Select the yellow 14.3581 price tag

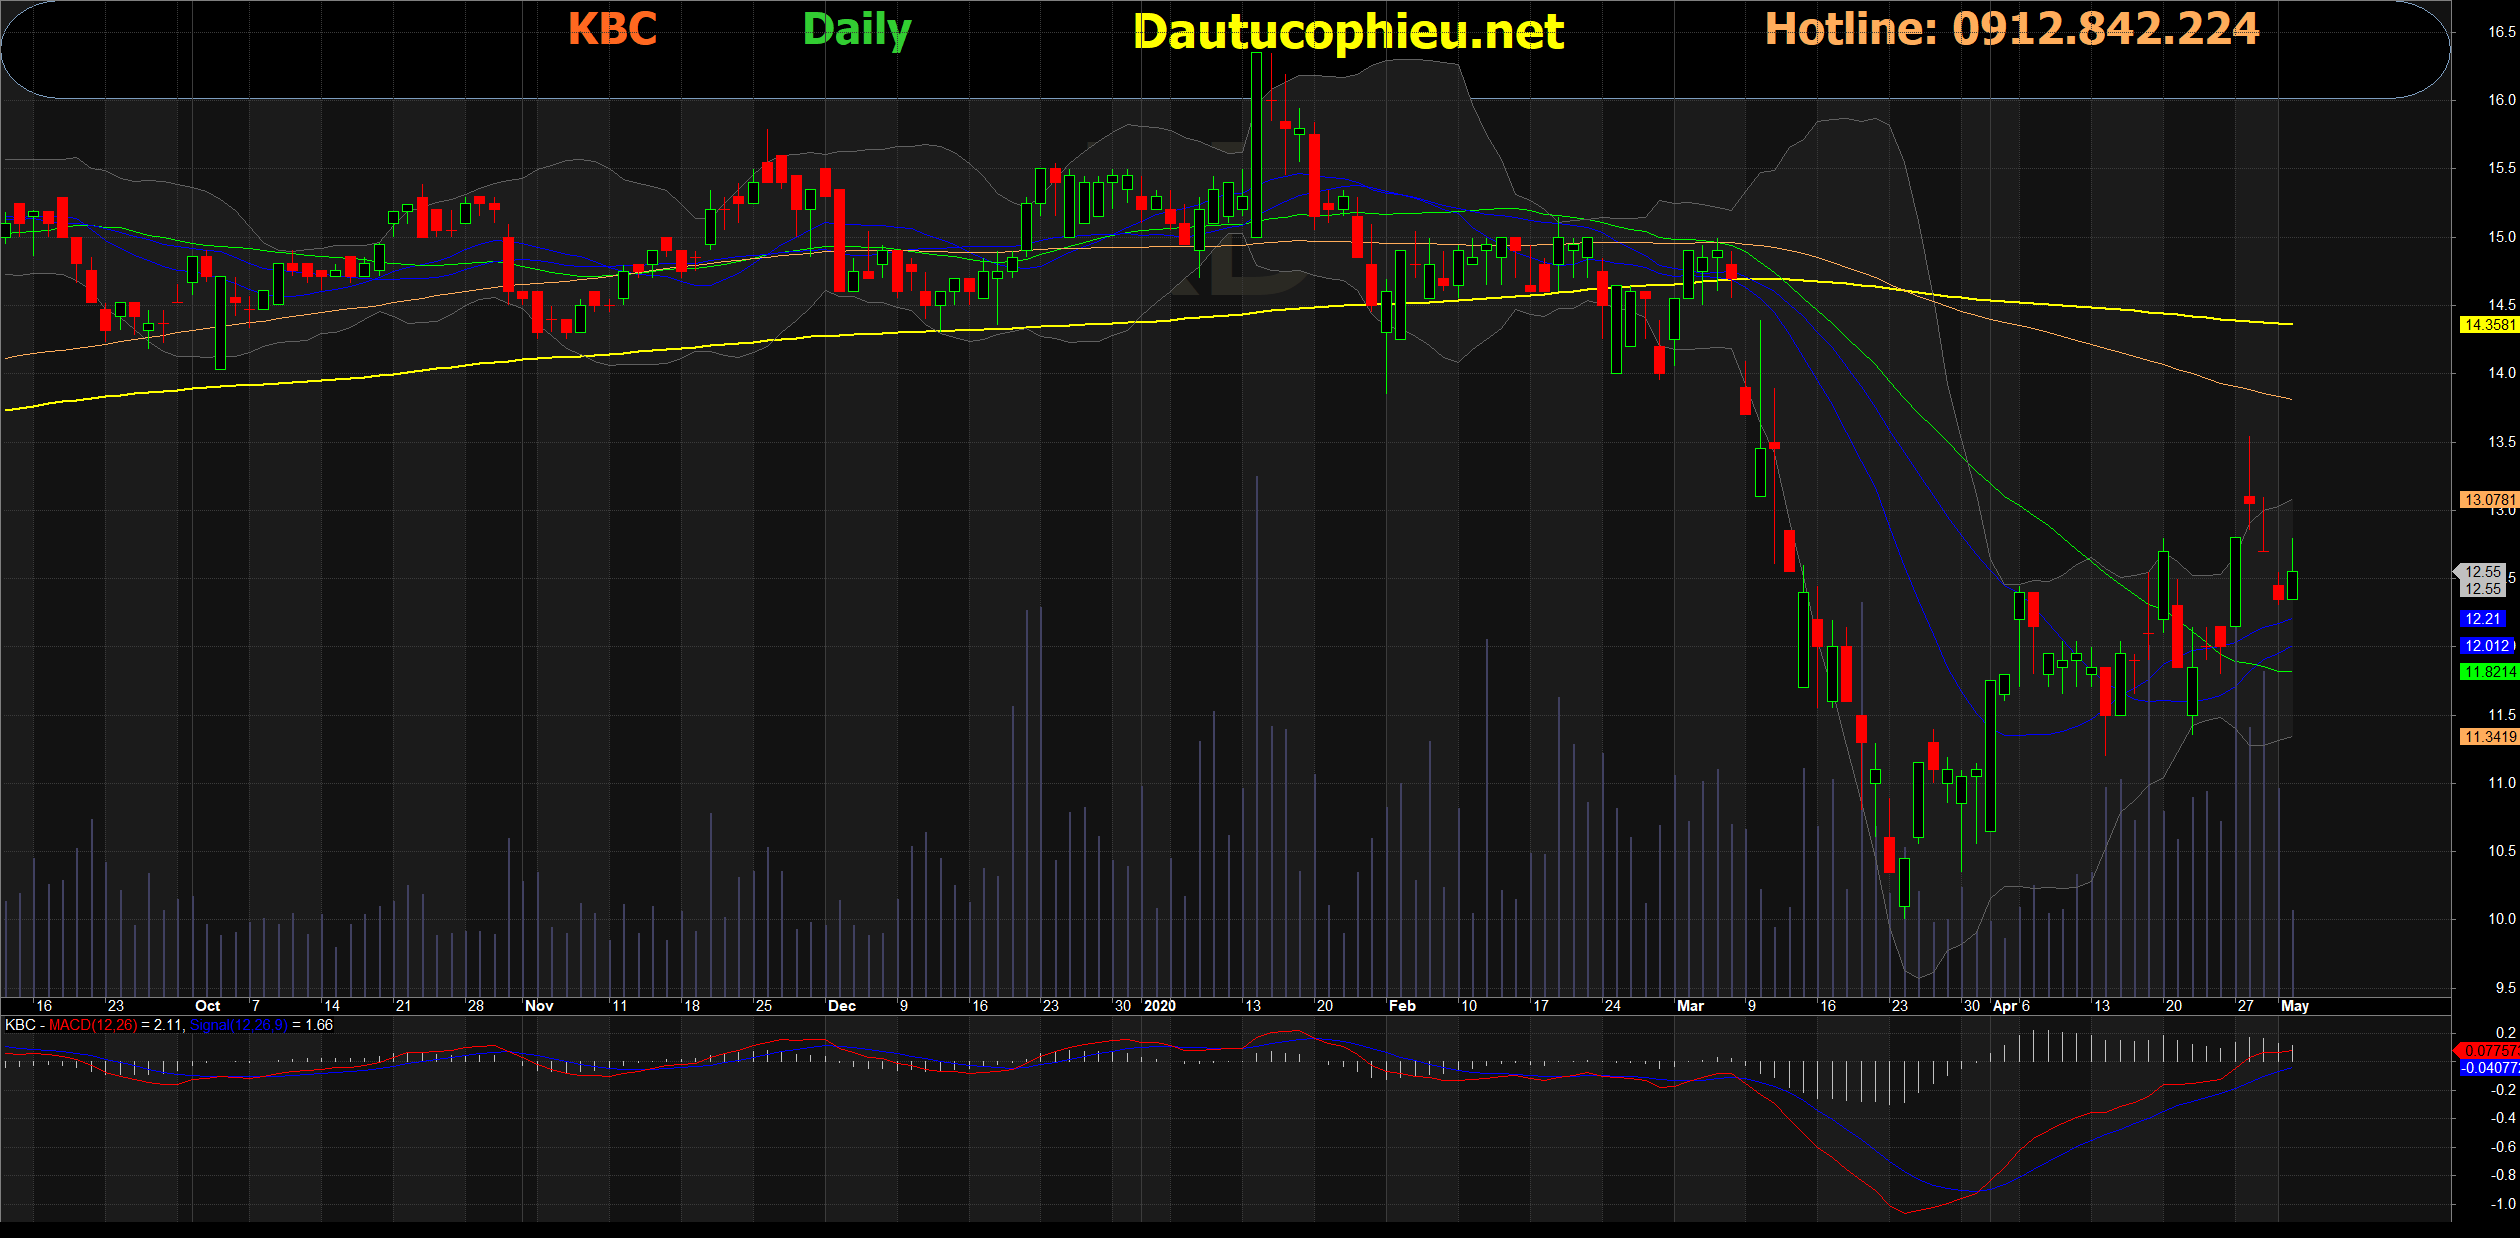[x=2488, y=325]
